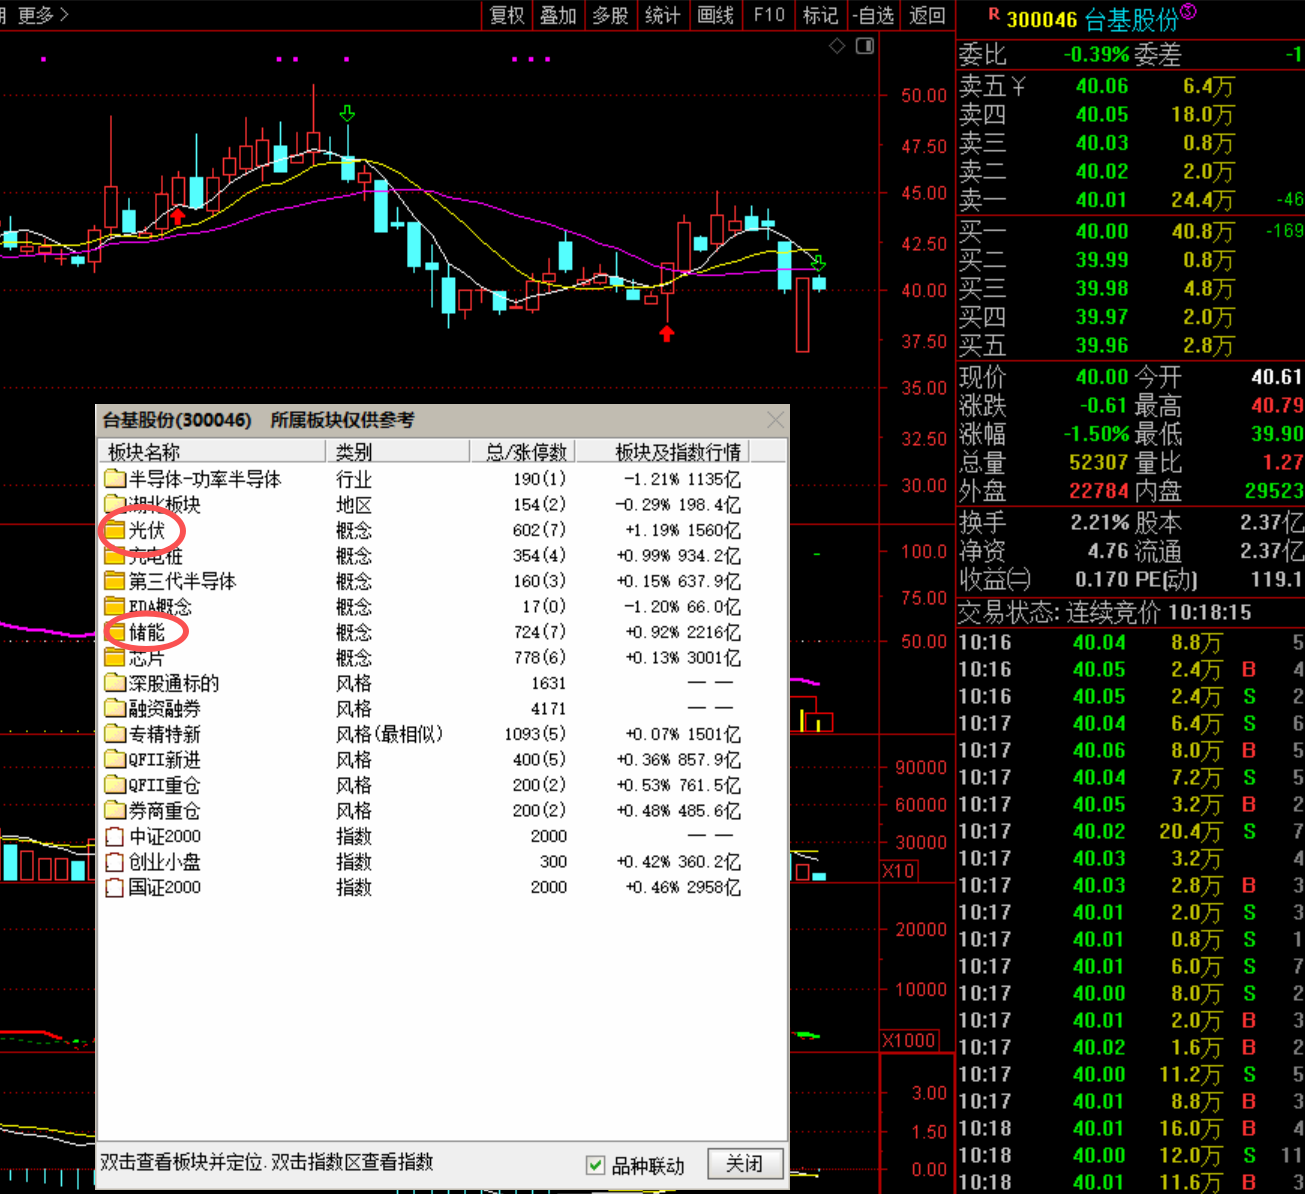
Task: Click the 光伏 folder icon
Action: coord(115,530)
